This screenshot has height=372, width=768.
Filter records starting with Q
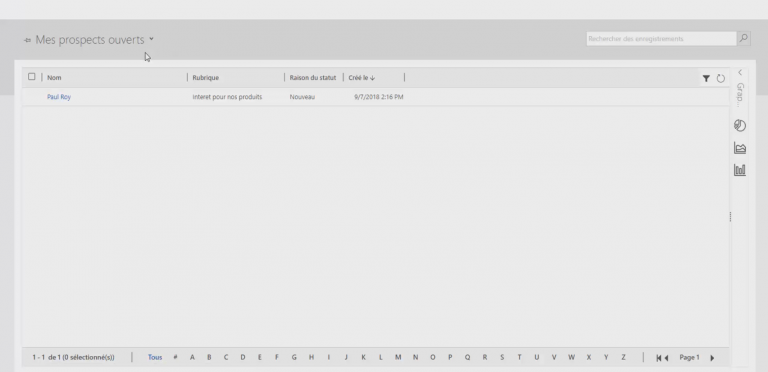point(467,357)
